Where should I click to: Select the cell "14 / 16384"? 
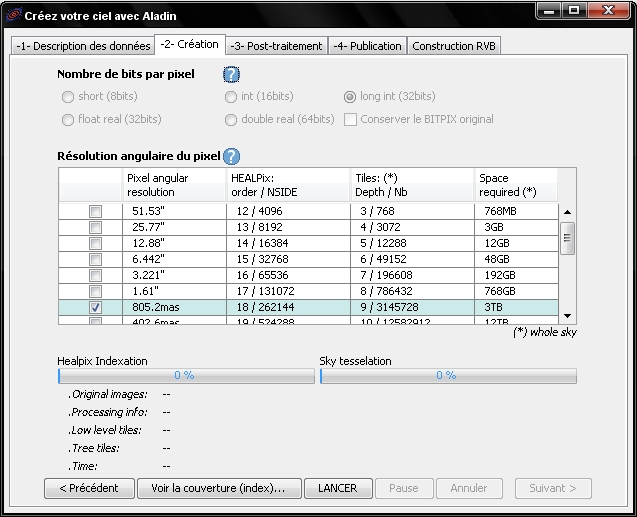pos(288,243)
